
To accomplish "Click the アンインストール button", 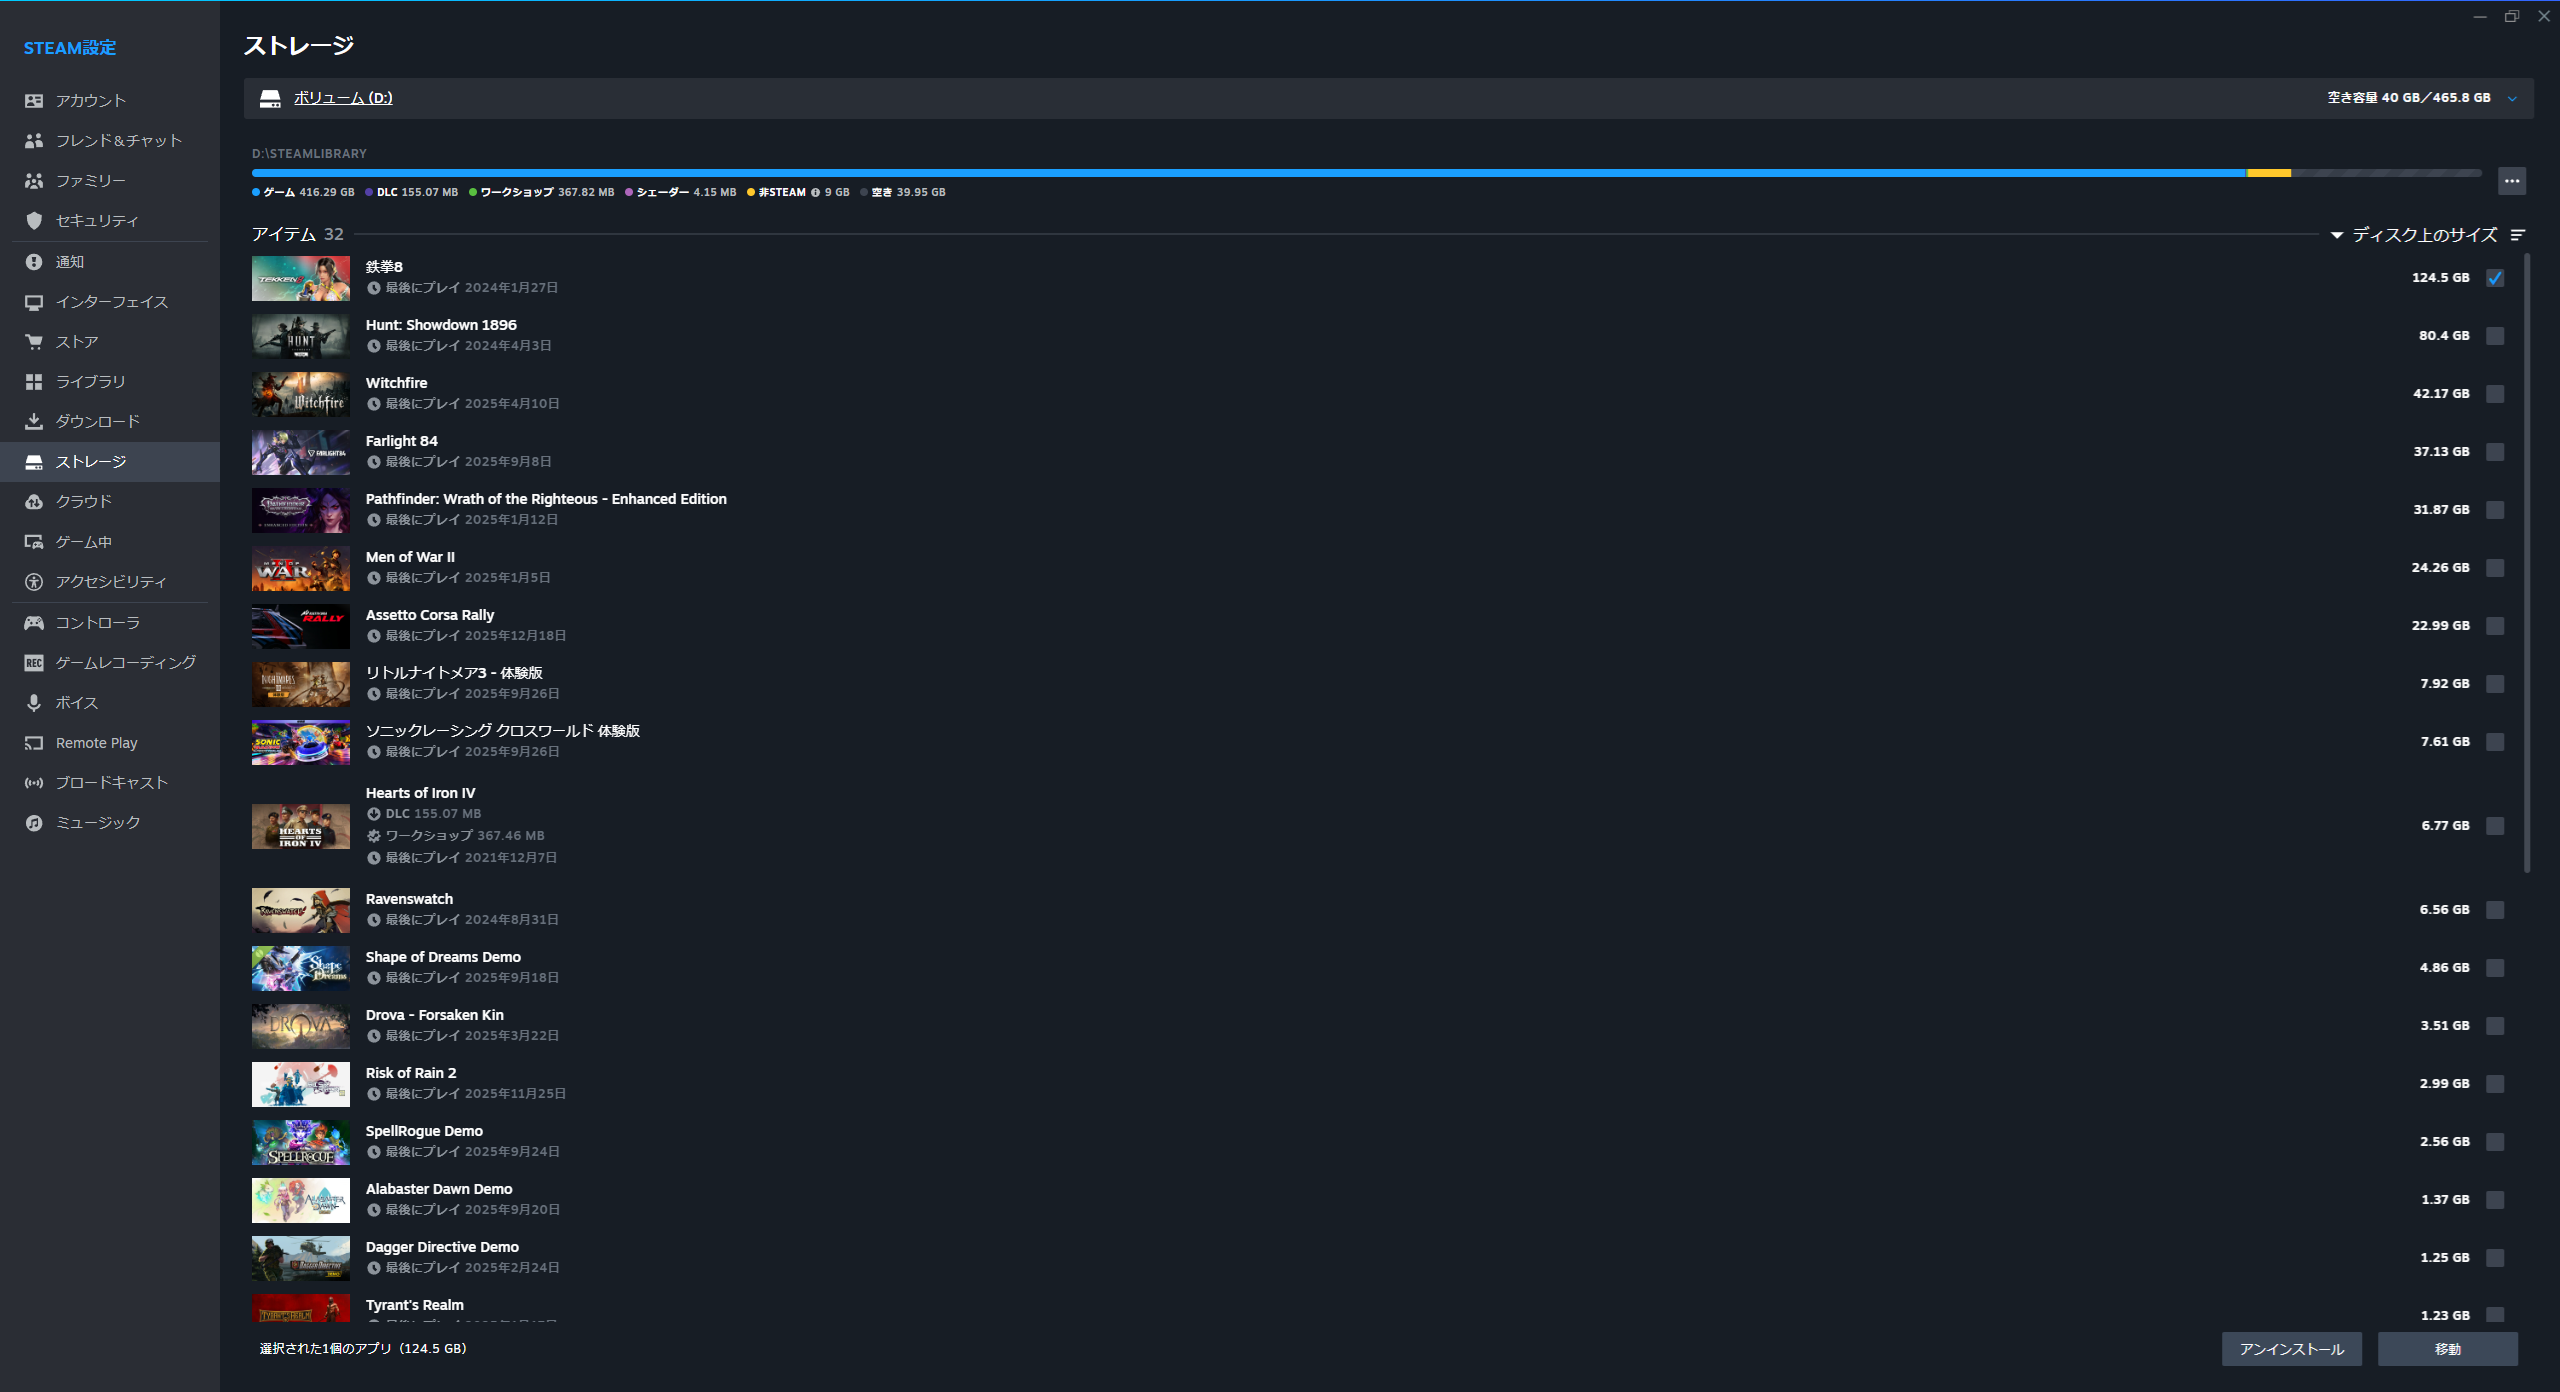I will (x=2291, y=1349).
